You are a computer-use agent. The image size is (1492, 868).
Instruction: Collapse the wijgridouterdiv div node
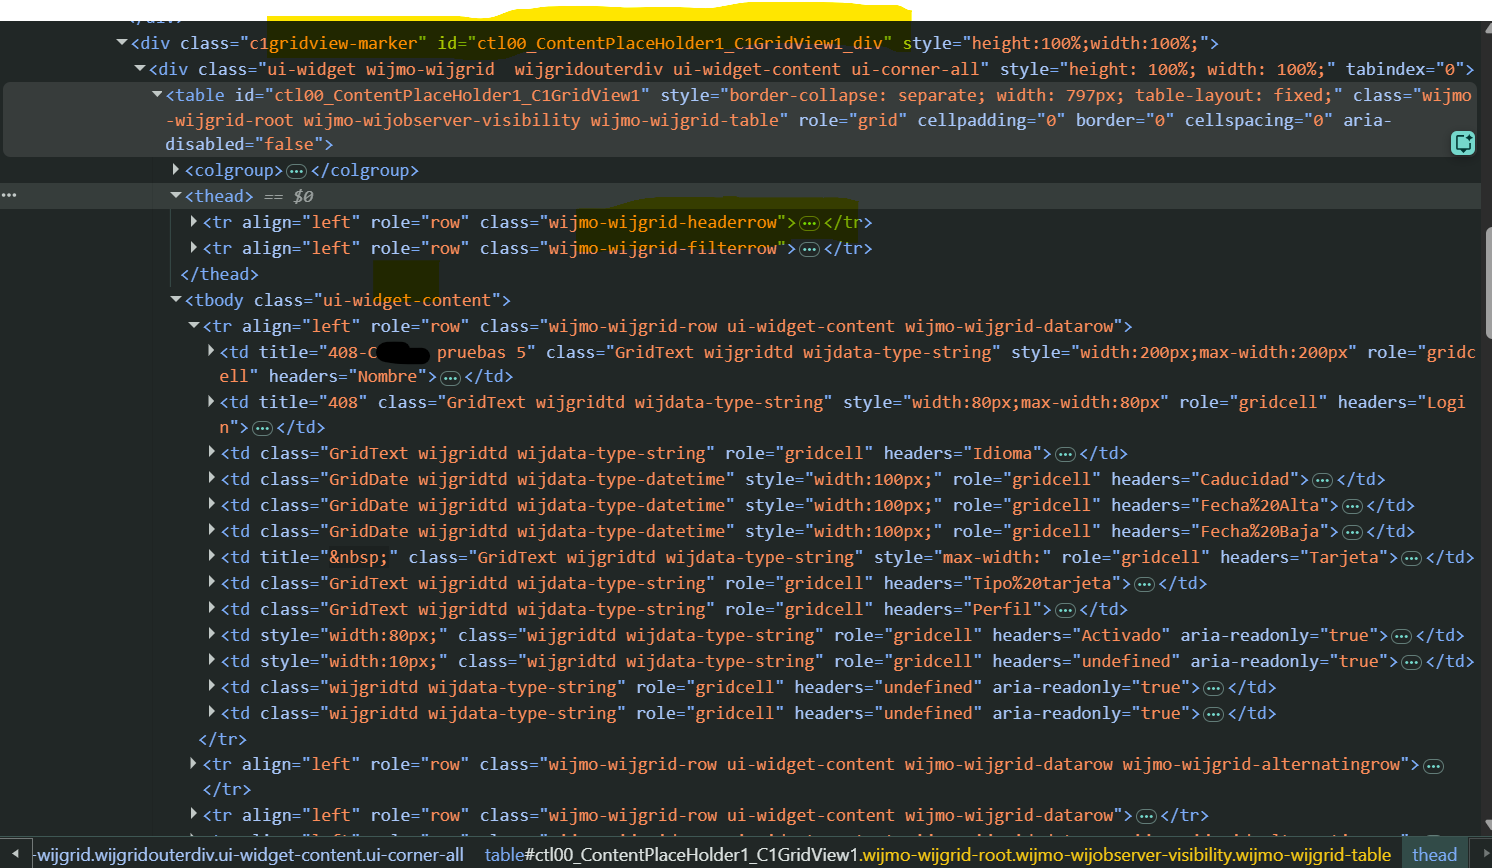coord(140,68)
